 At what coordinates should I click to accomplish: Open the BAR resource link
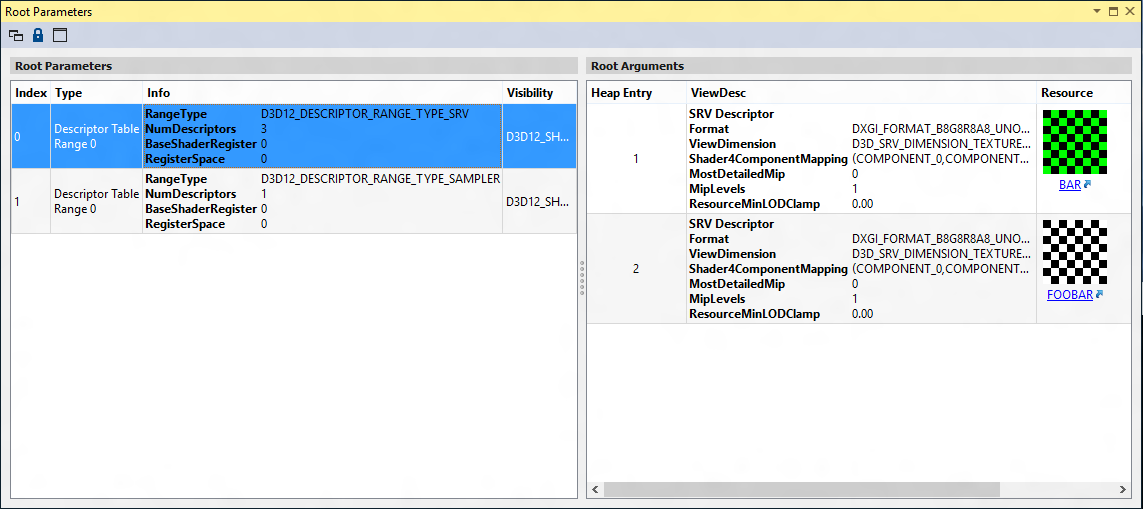[x=1069, y=185]
